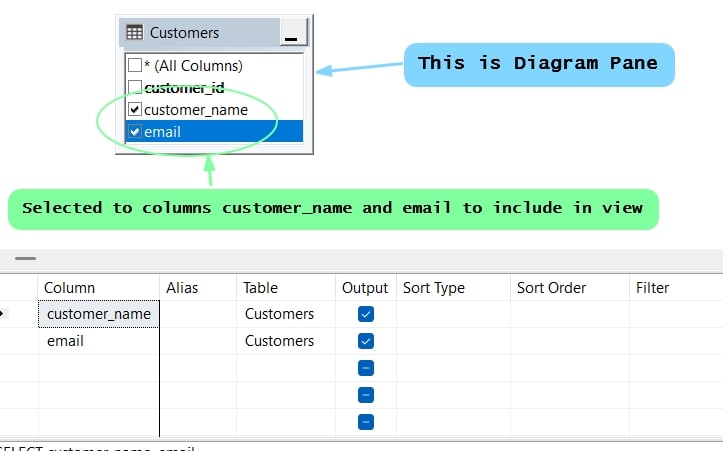Toggle Output checkbox for customer_name row
Screen dimensions: 723x451
[366, 314]
